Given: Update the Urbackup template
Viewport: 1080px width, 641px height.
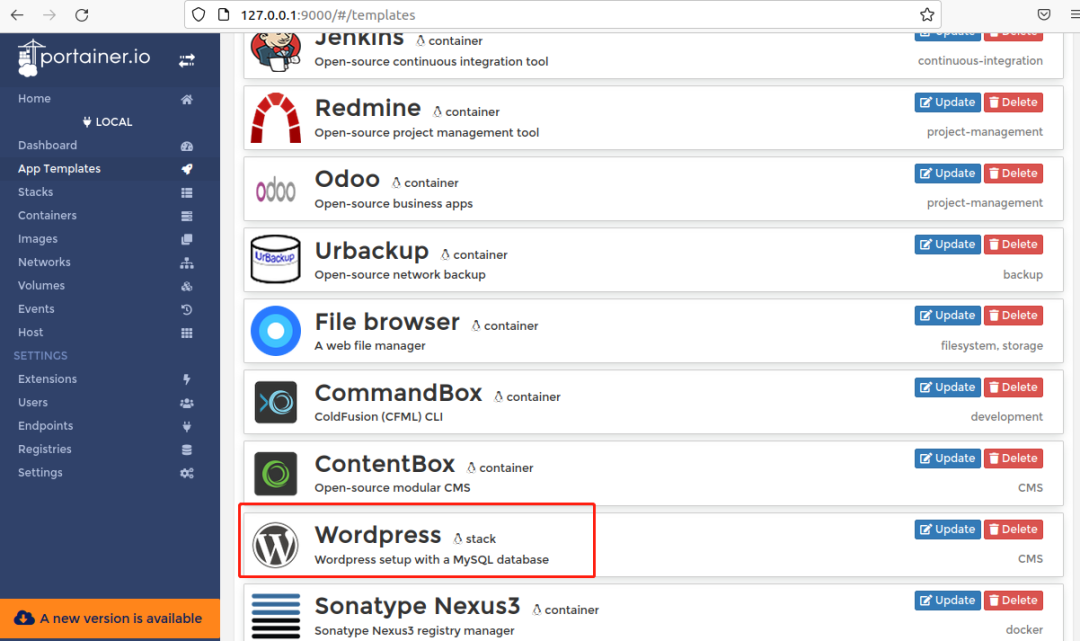Looking at the screenshot, I should pyautogui.click(x=947, y=244).
